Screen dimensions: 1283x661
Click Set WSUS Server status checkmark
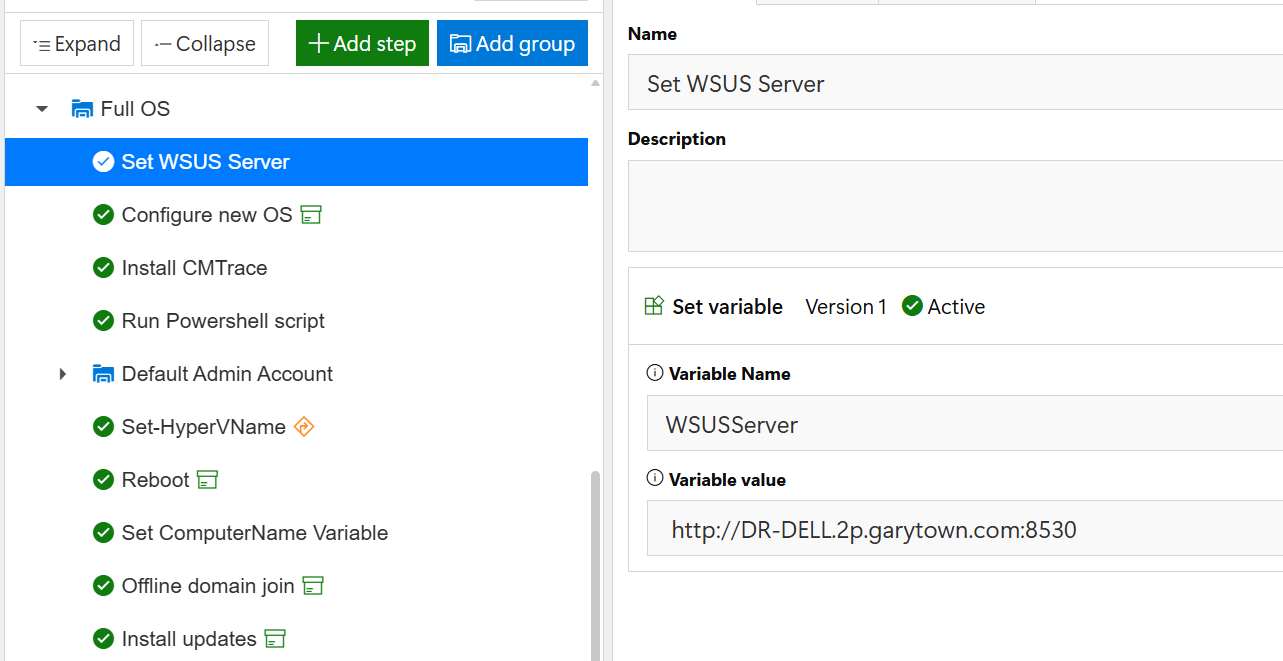[x=103, y=162]
